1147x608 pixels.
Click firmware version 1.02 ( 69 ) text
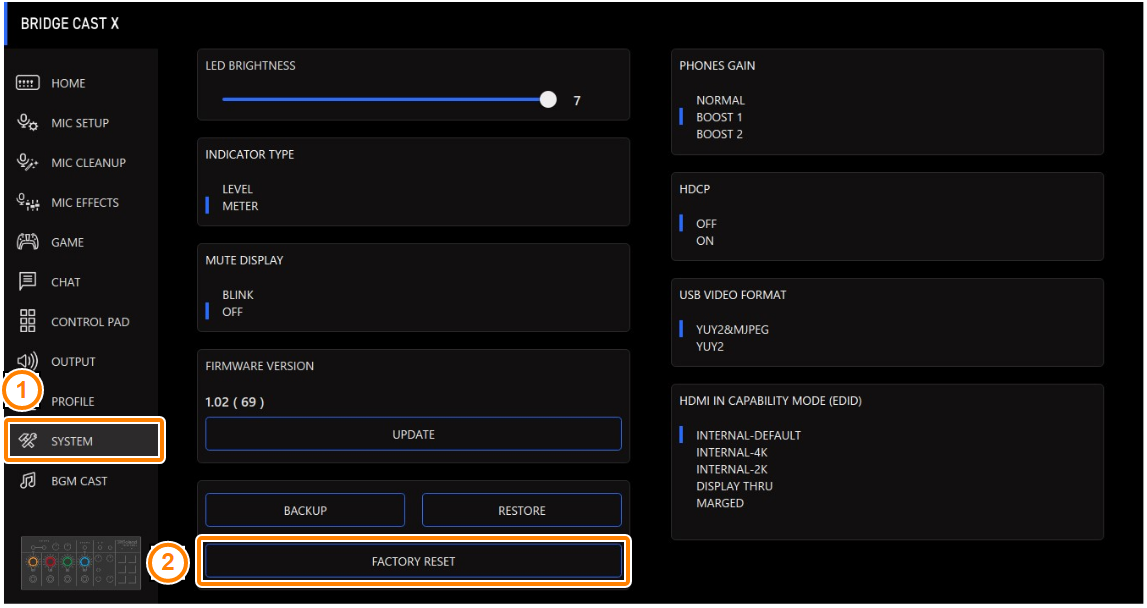click(235, 402)
